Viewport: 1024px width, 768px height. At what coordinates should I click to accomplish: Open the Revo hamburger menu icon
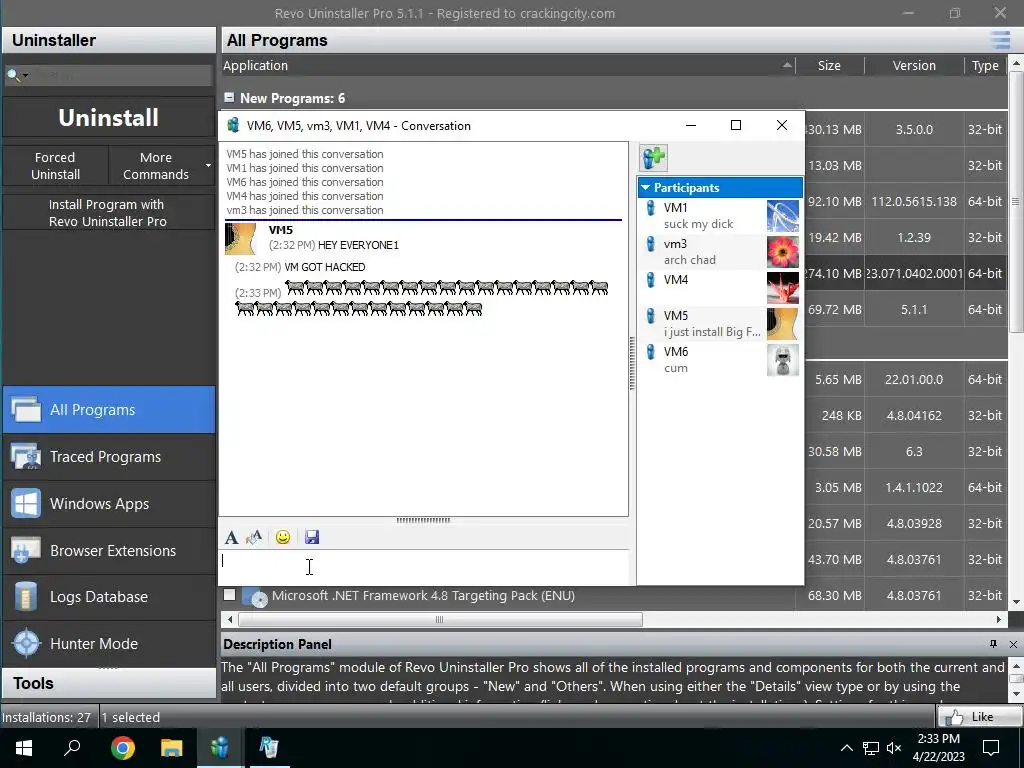click(1000, 40)
